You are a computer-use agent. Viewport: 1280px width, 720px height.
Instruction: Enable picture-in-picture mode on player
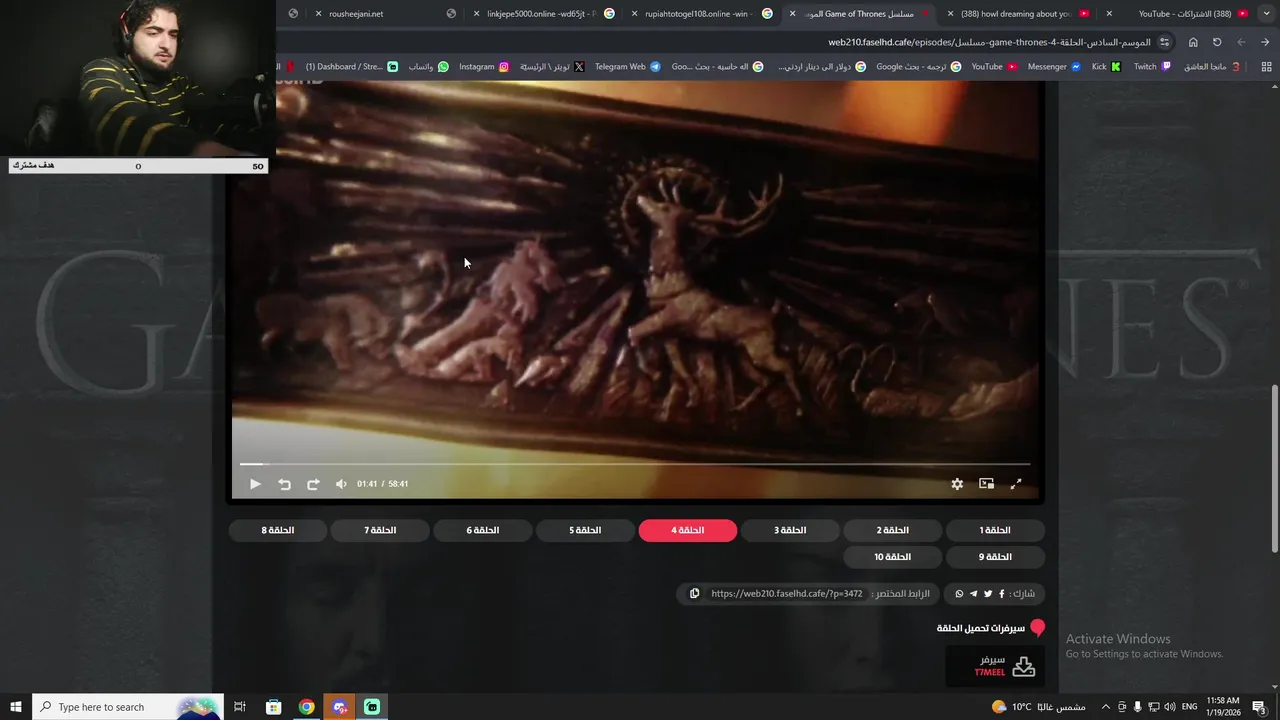point(986,484)
